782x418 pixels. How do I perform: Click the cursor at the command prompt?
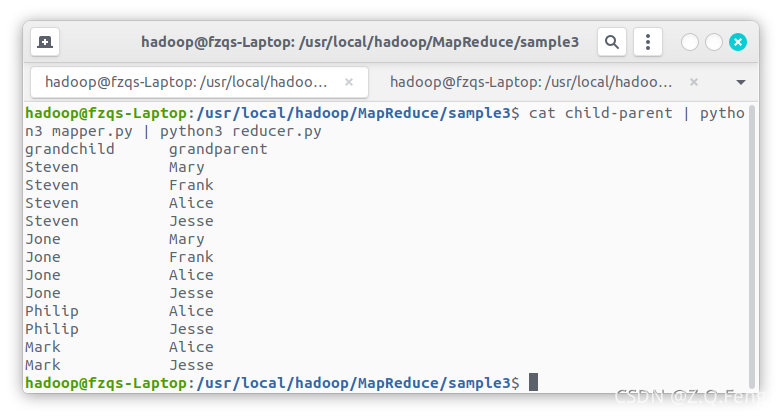tap(533, 383)
